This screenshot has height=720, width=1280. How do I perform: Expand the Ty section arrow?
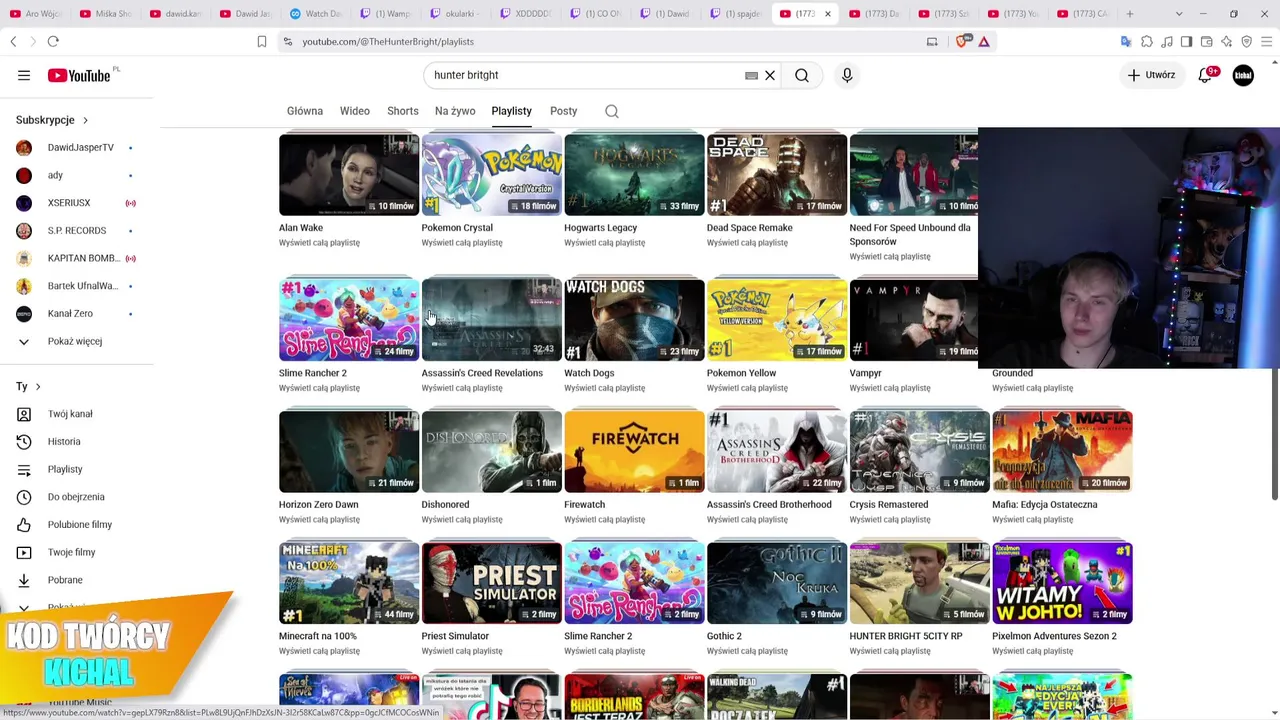tap(38, 387)
